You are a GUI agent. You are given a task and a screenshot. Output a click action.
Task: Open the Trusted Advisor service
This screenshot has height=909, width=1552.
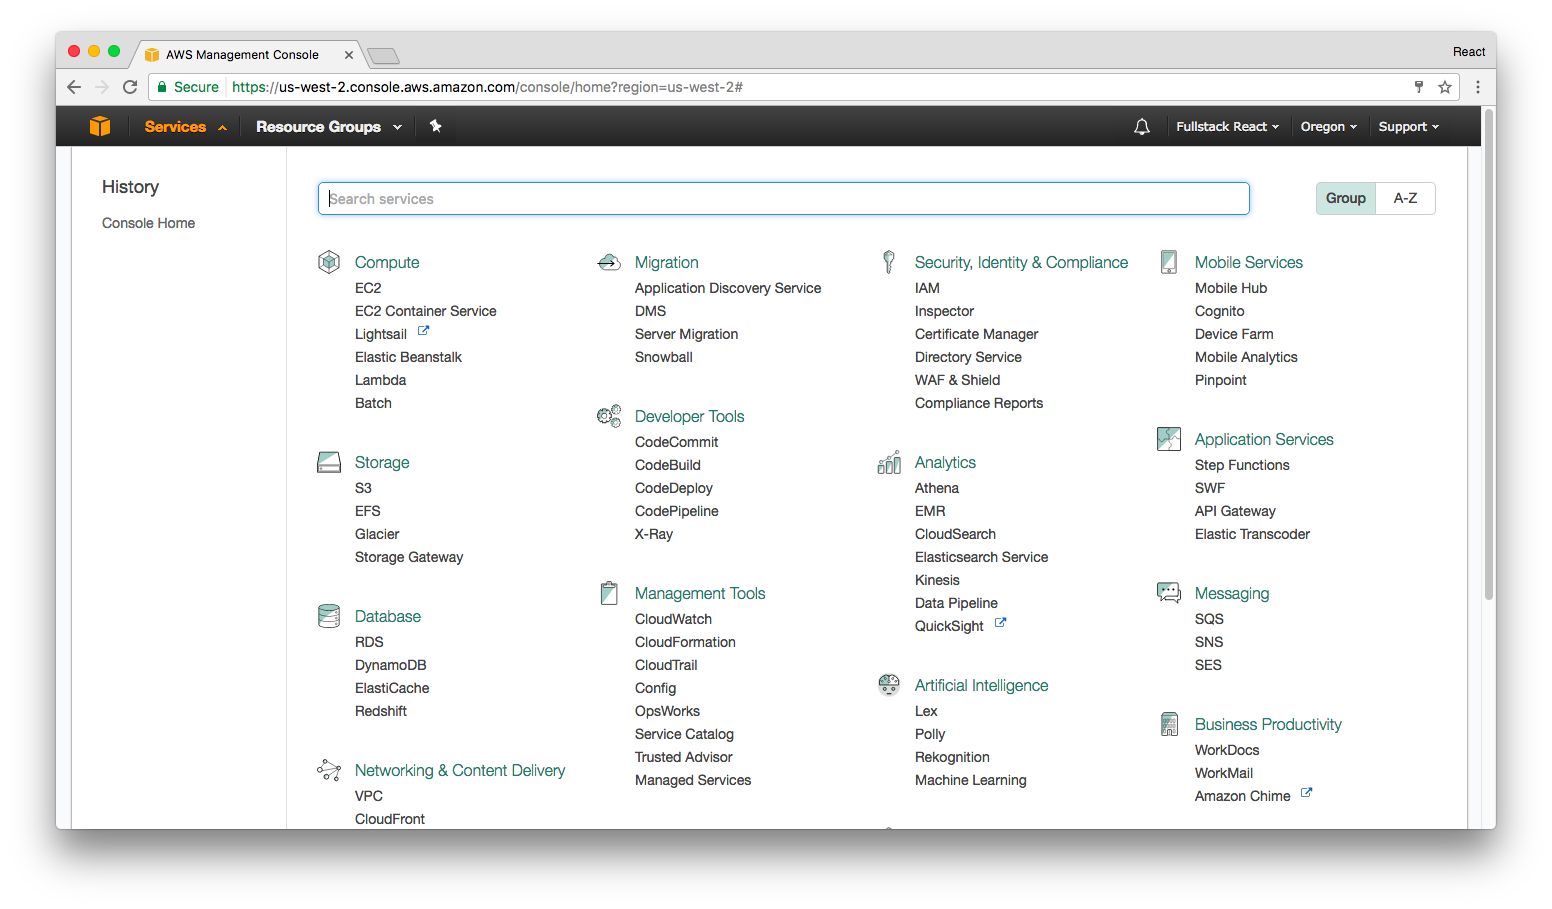coord(684,757)
